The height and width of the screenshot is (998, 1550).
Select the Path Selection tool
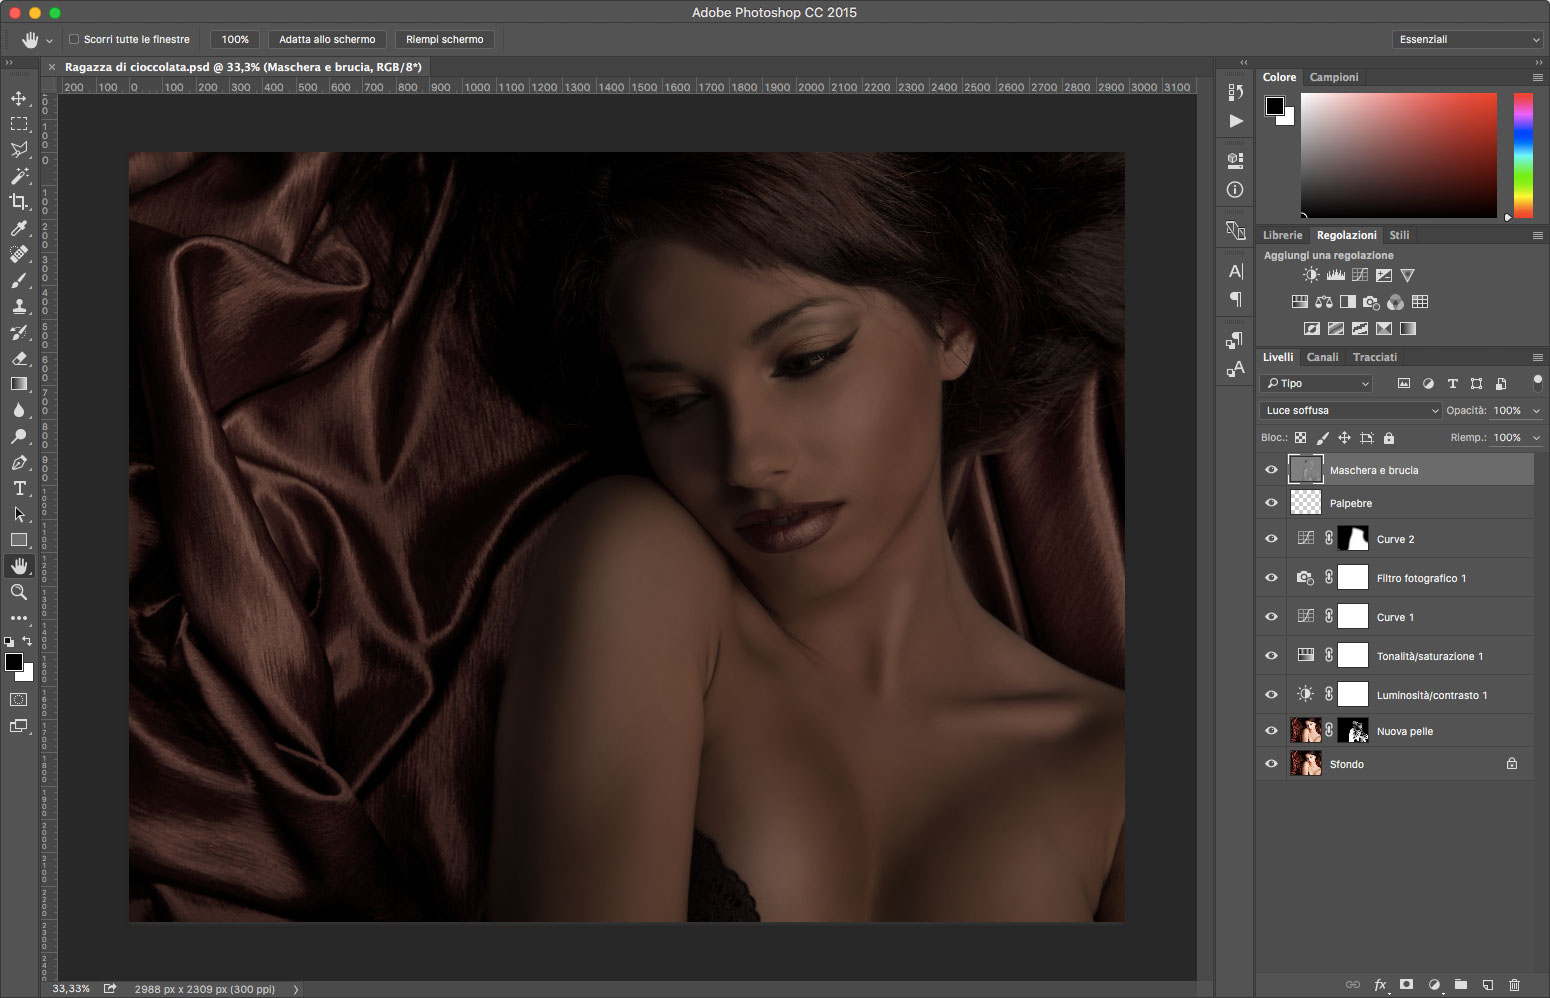tap(19, 514)
